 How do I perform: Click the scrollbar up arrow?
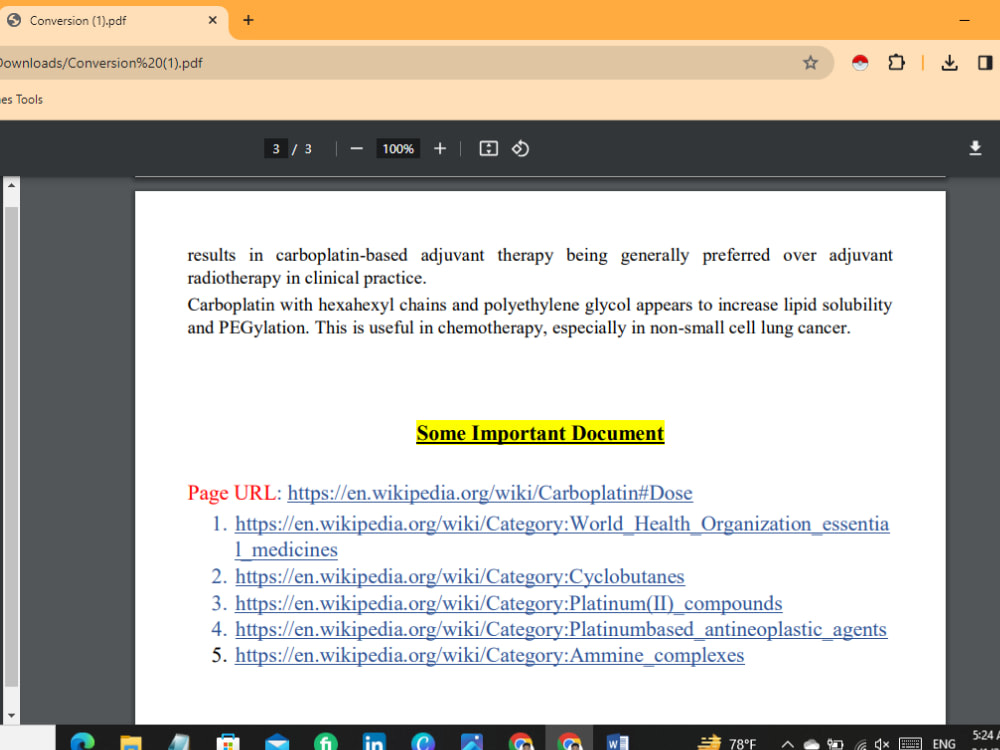pos(11,185)
